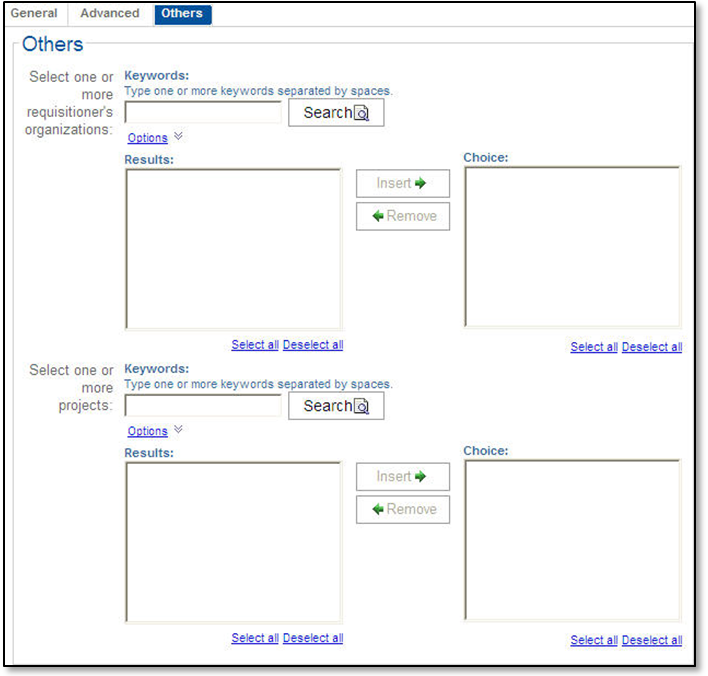Open the Options link for projects
Viewport: 708px width, 676px height.
pyautogui.click(x=147, y=431)
